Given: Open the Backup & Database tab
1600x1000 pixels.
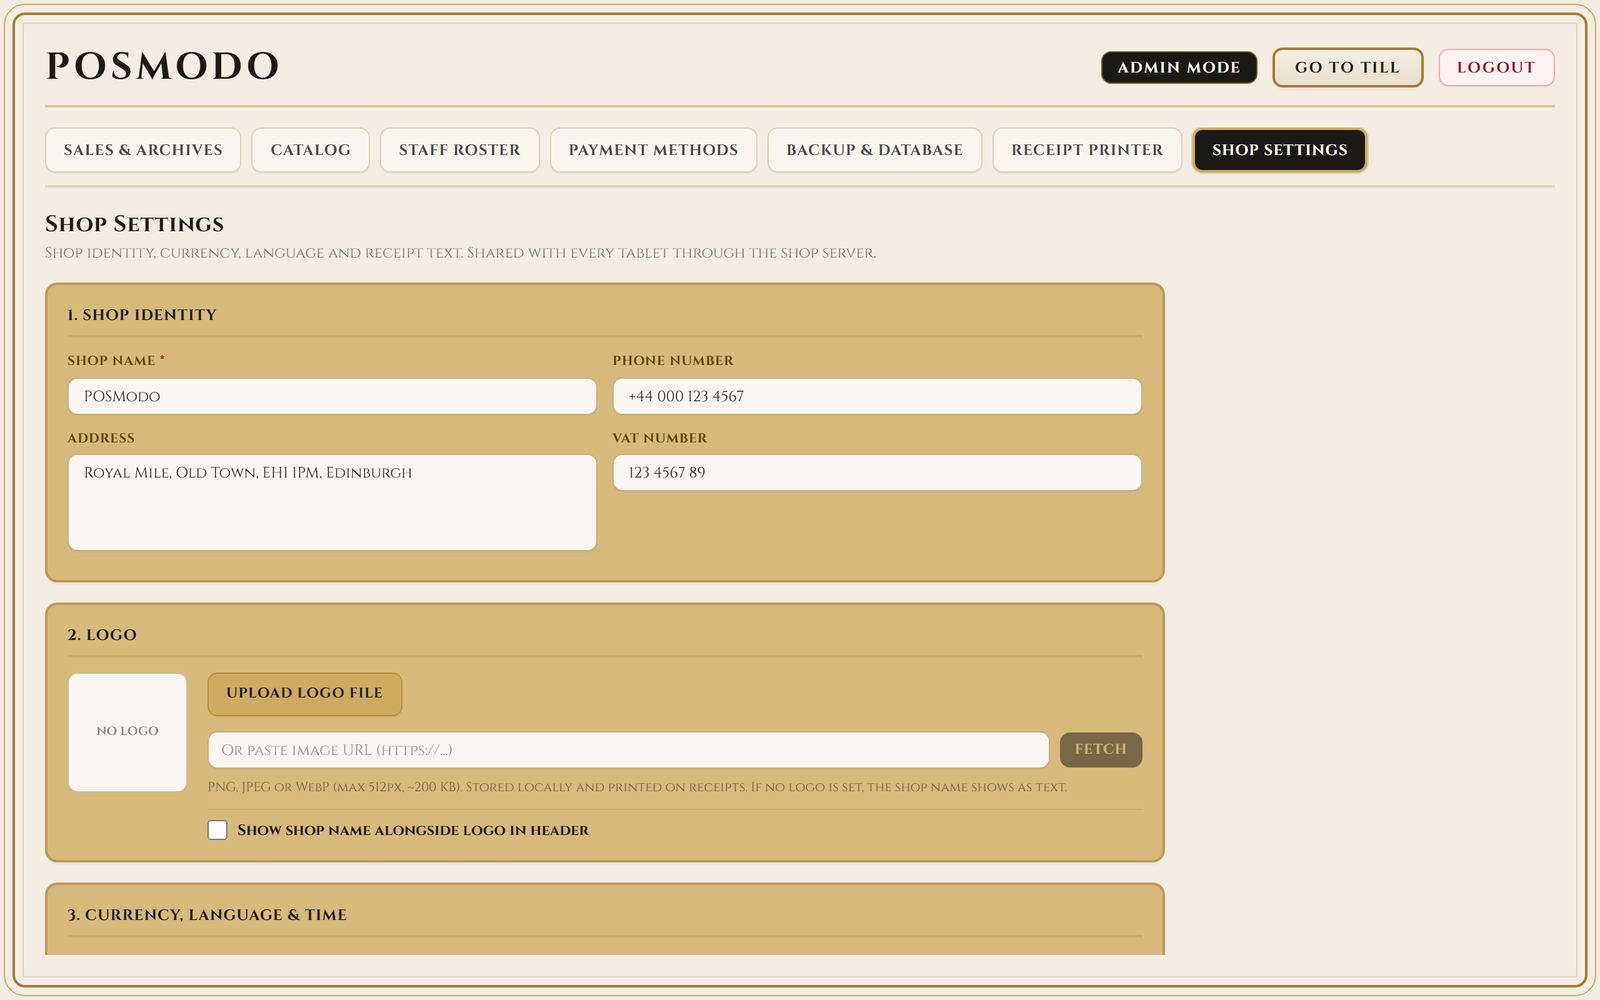Looking at the screenshot, I should [x=875, y=150].
